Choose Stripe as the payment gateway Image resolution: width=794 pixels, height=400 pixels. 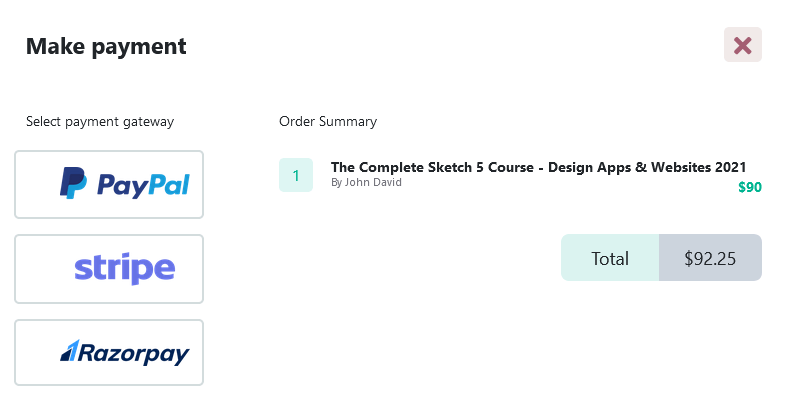[109, 269]
